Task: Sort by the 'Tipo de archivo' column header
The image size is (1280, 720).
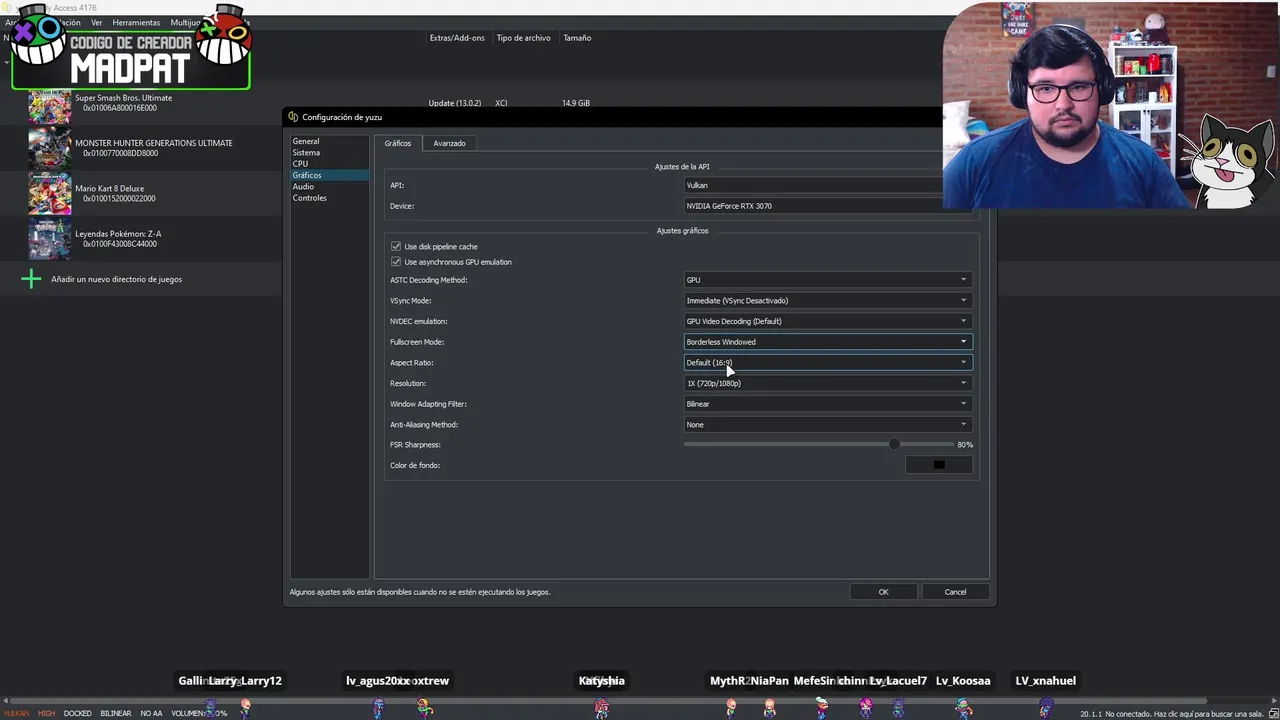Action: tap(523, 38)
